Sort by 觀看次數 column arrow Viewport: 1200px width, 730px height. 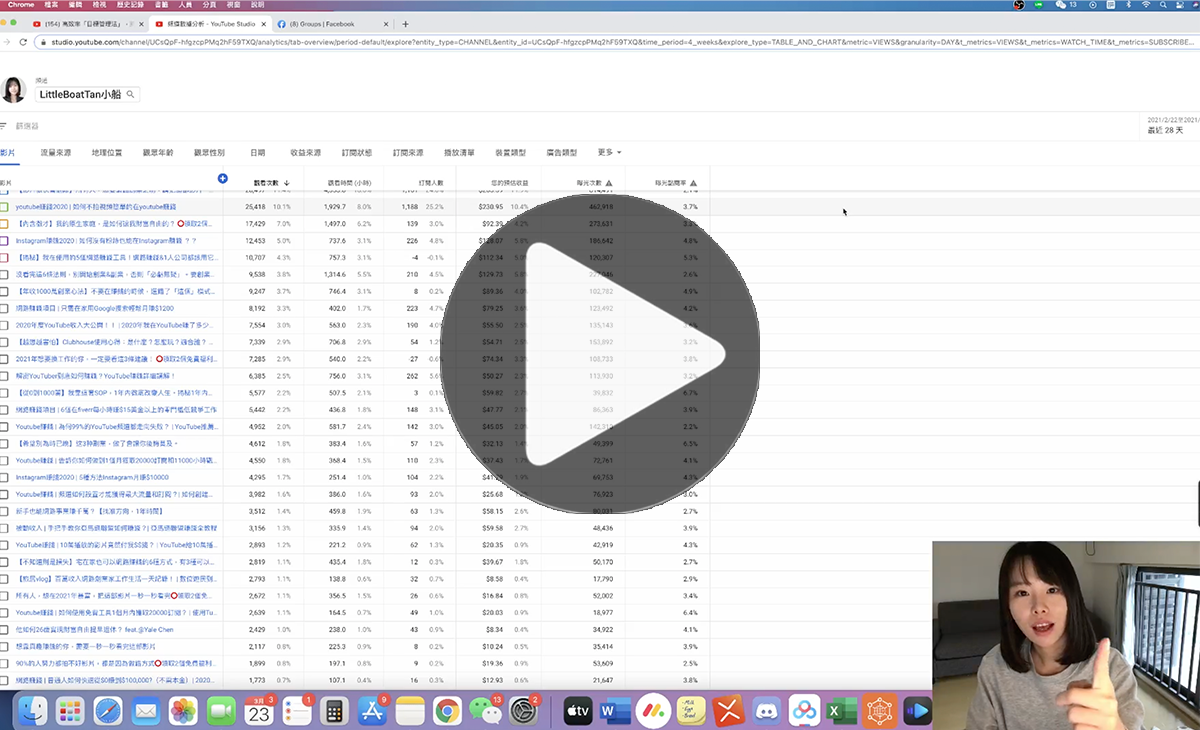(x=287, y=183)
